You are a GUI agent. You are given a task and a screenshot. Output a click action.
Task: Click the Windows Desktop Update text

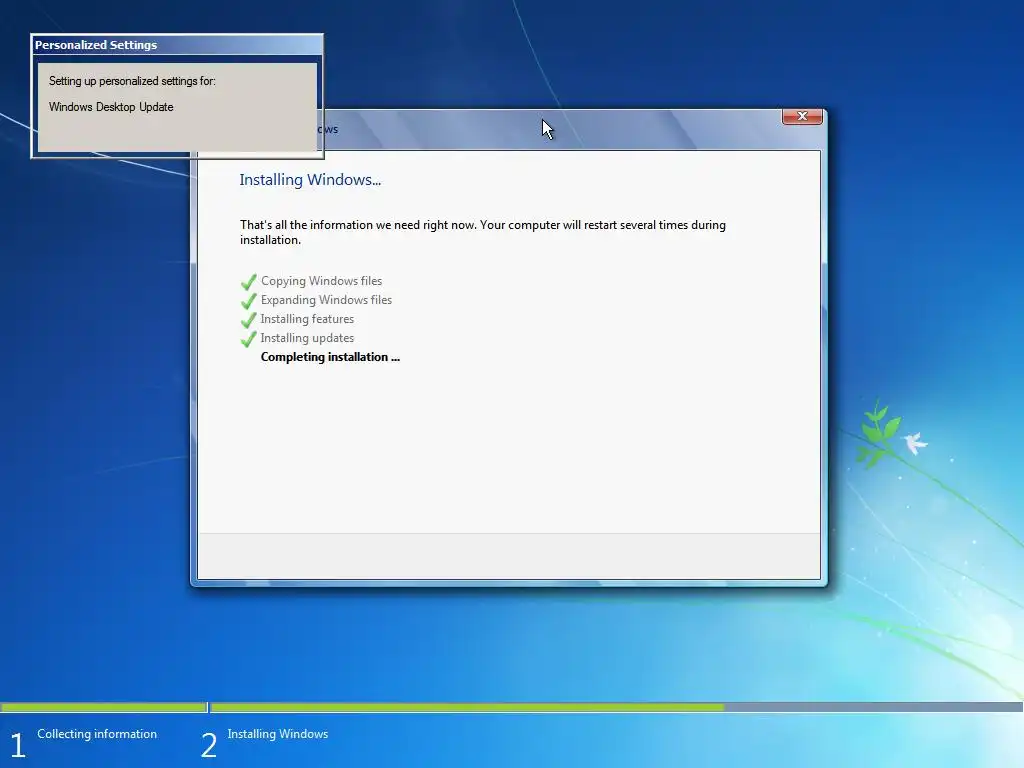(x=111, y=106)
